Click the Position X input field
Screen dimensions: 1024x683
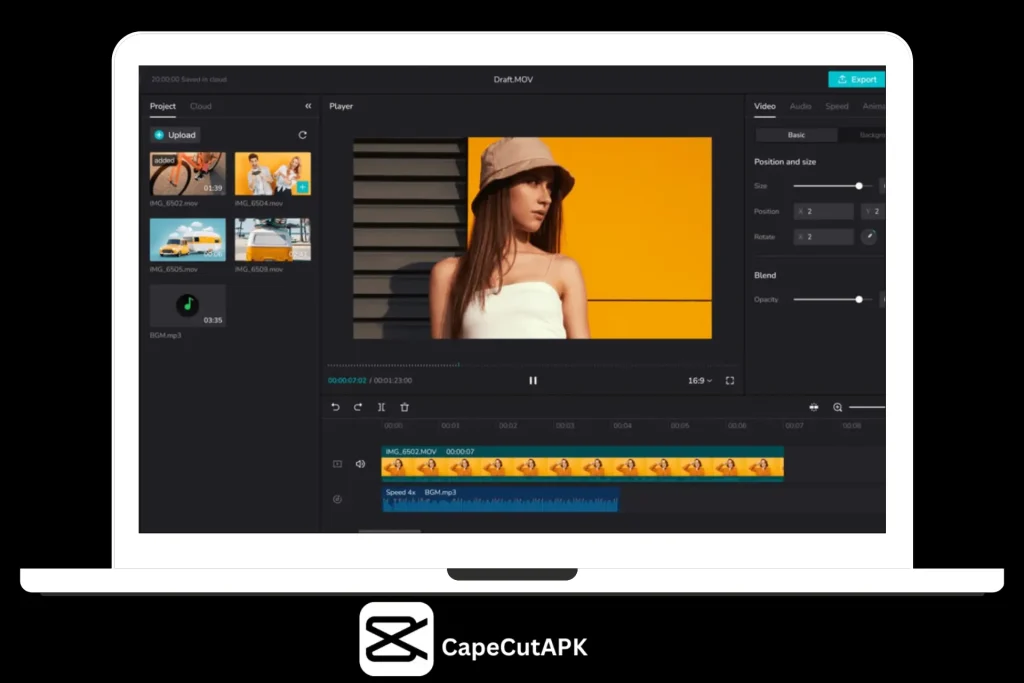coord(824,212)
